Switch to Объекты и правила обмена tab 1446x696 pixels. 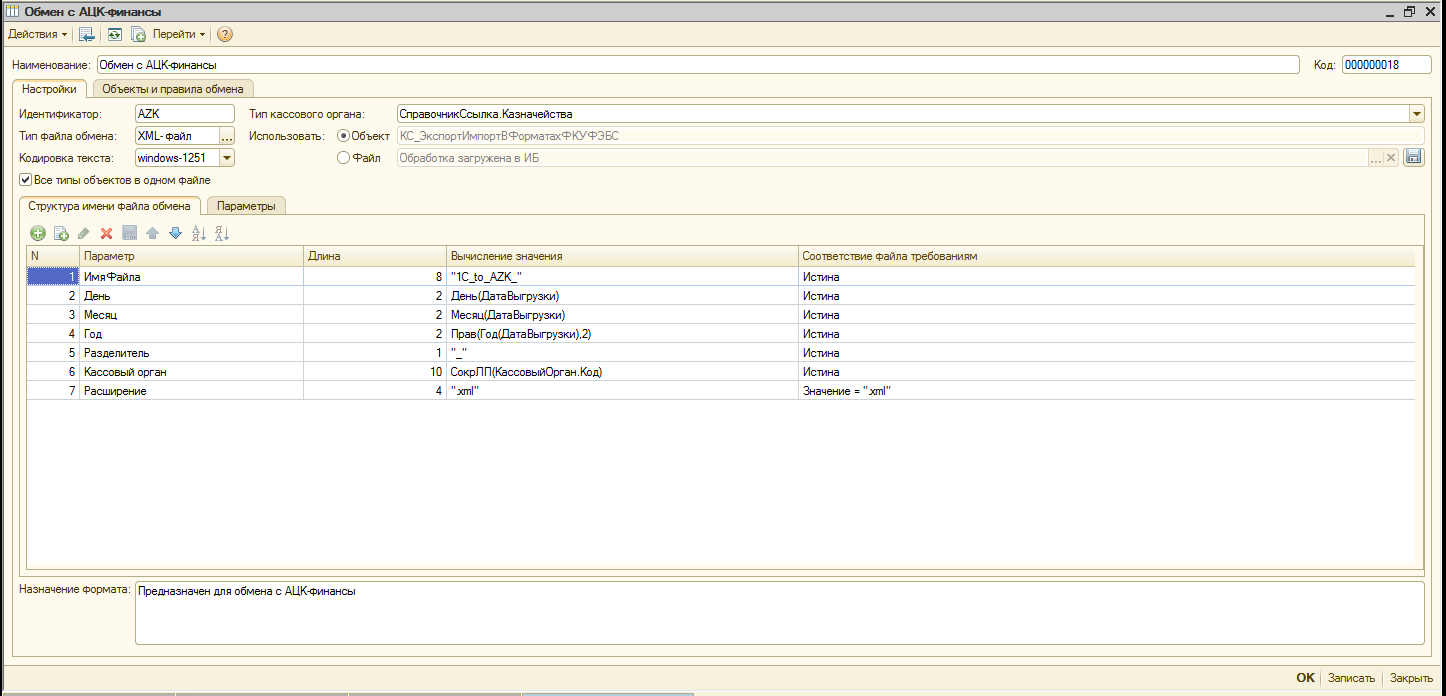pos(173,89)
